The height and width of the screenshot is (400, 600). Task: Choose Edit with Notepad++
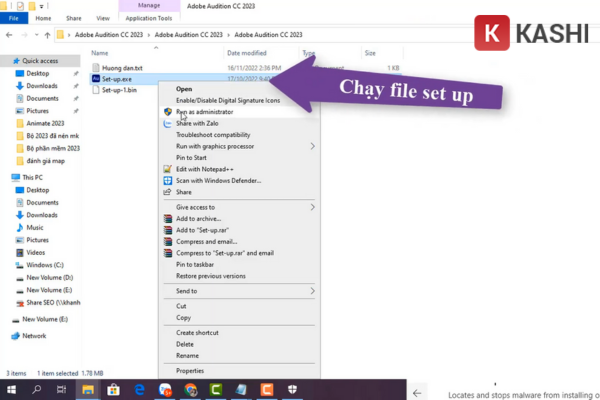[239, 169]
